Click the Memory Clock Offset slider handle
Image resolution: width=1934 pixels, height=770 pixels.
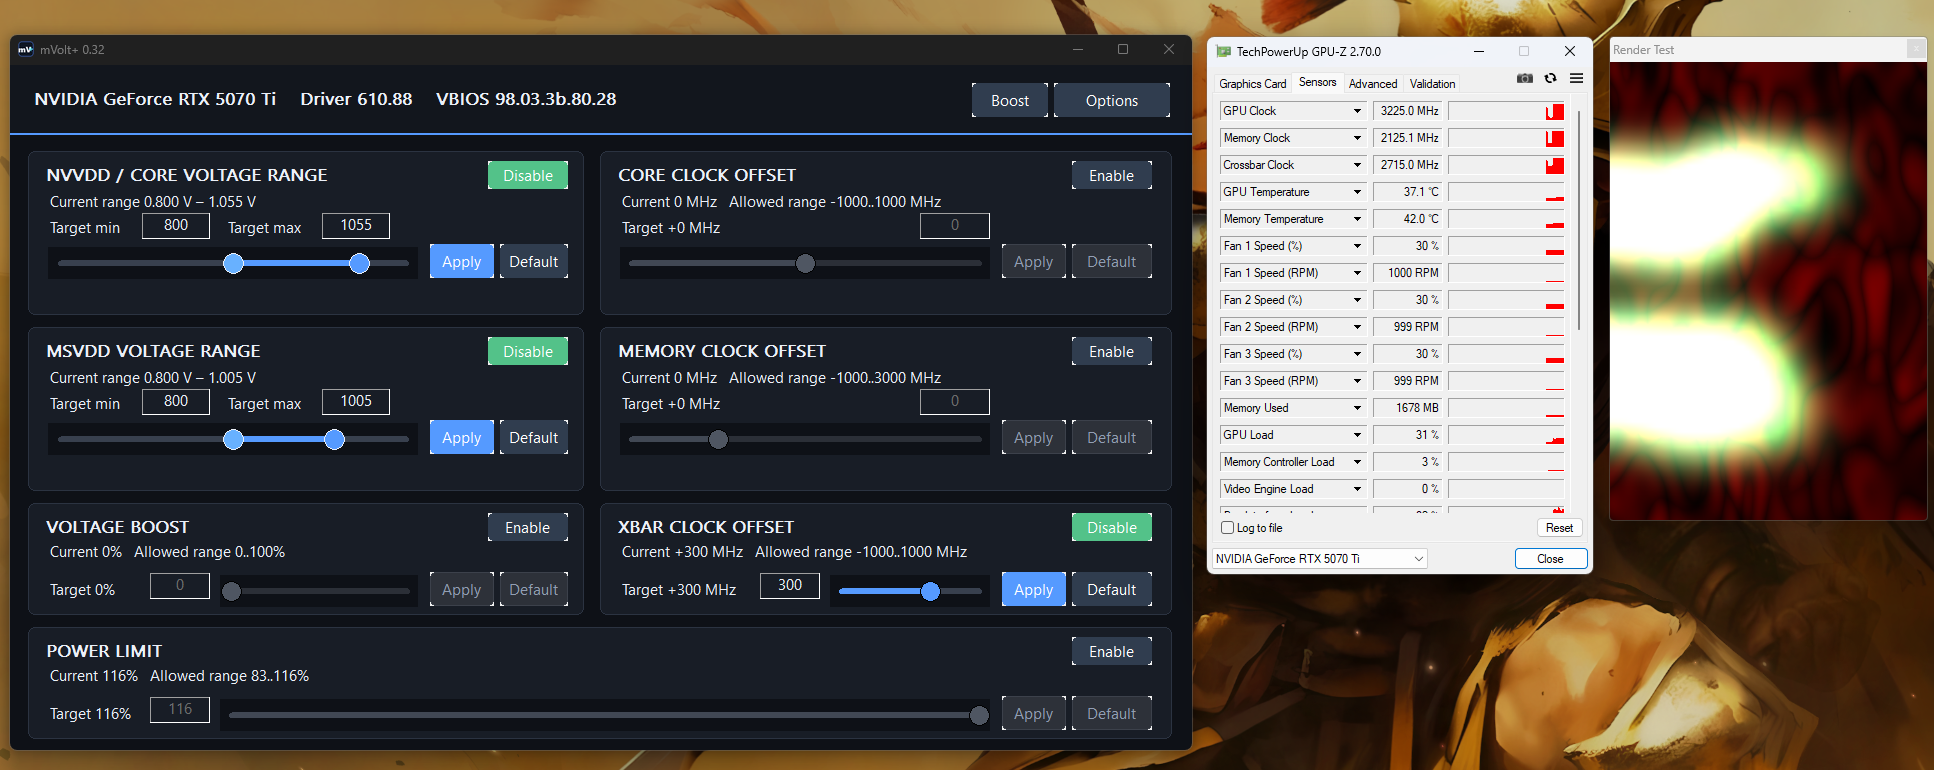click(718, 439)
